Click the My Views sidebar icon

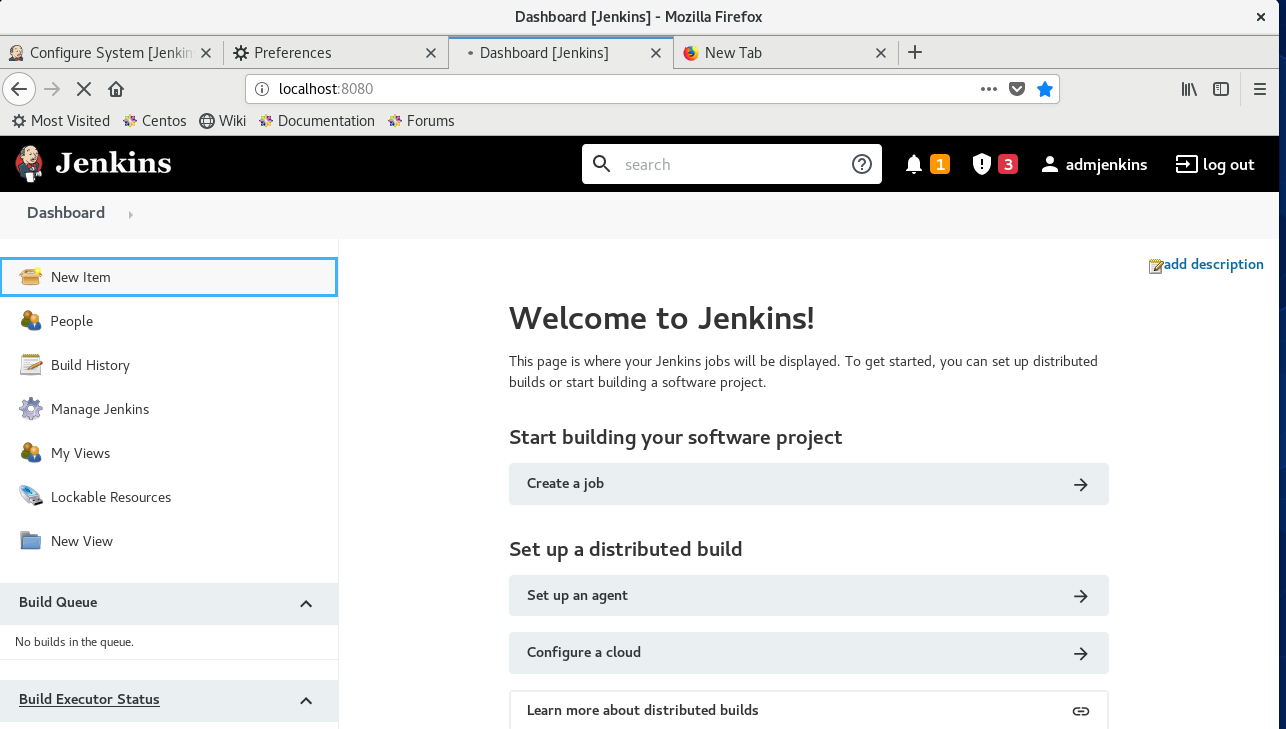(31, 453)
